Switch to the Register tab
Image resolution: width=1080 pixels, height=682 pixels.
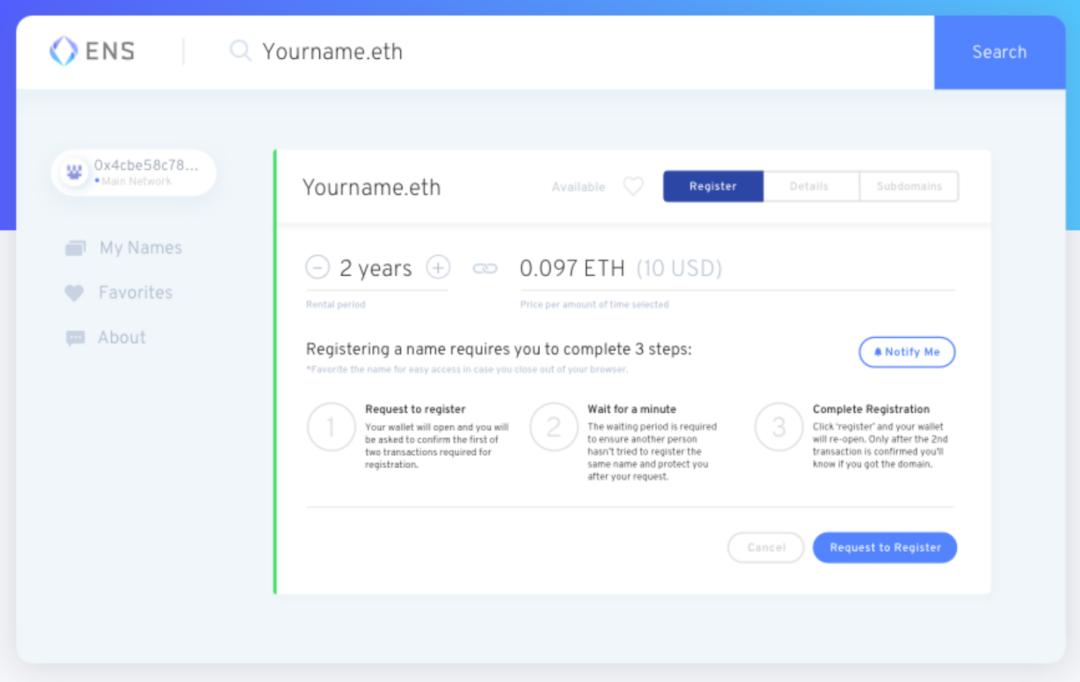point(713,187)
